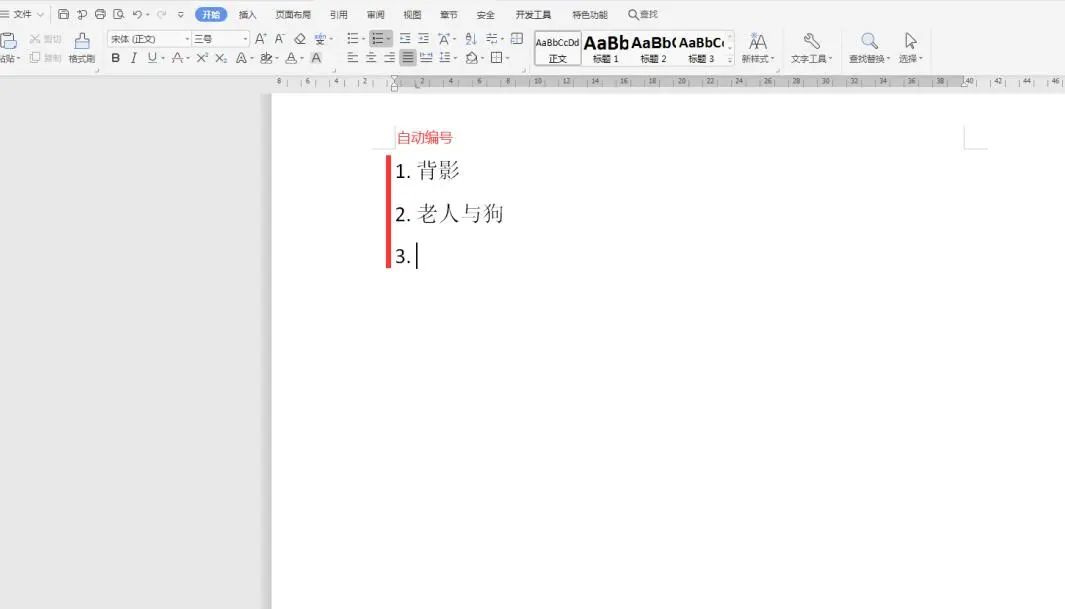Clear formatting with the eraser icon
This screenshot has height=609, width=1065.
300,39
